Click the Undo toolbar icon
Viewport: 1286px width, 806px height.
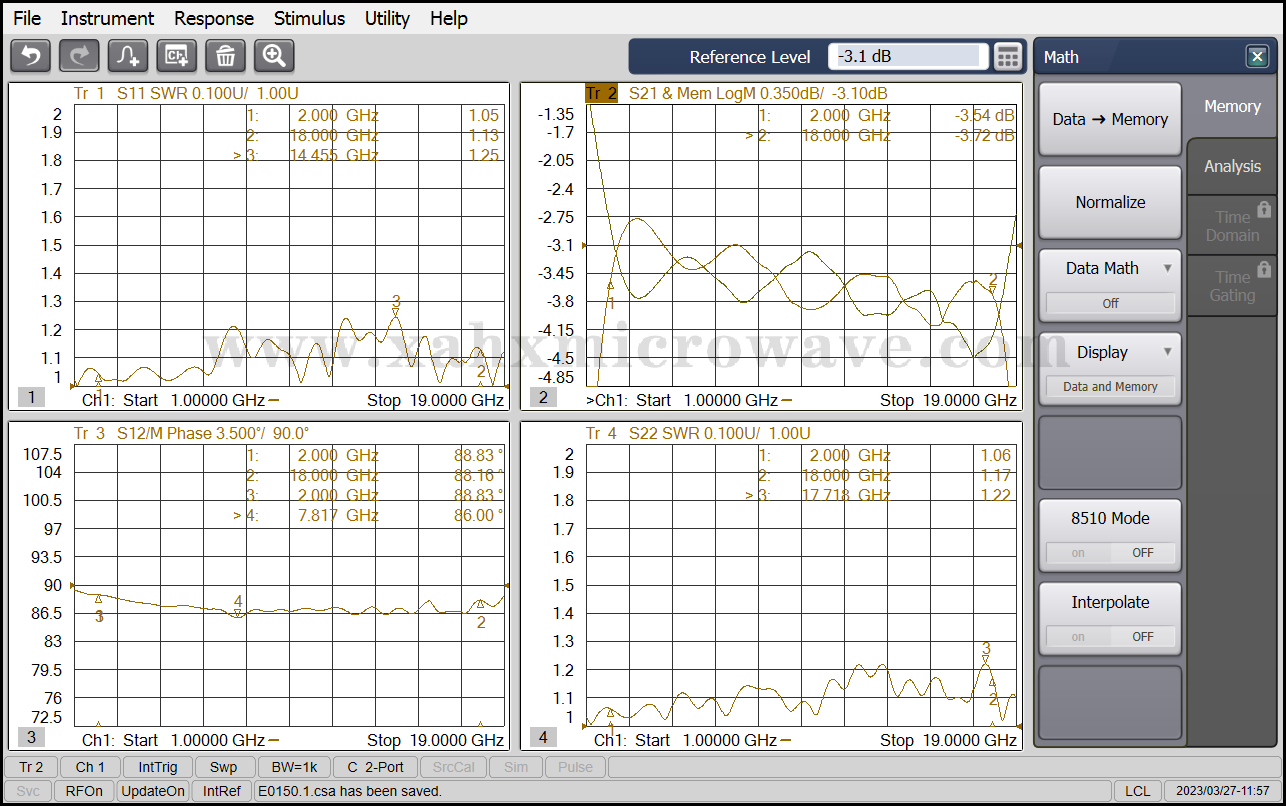point(30,56)
